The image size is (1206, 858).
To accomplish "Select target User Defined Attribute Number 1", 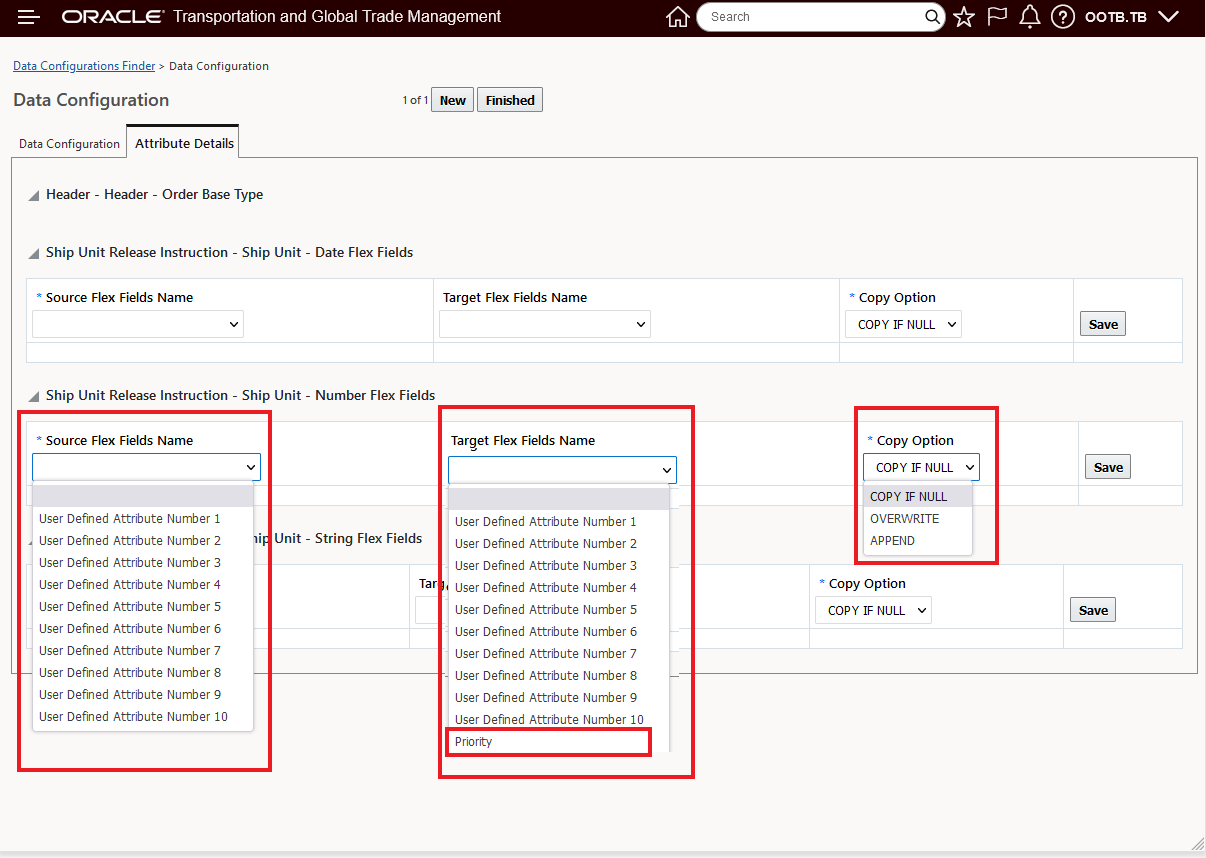I will [559, 522].
